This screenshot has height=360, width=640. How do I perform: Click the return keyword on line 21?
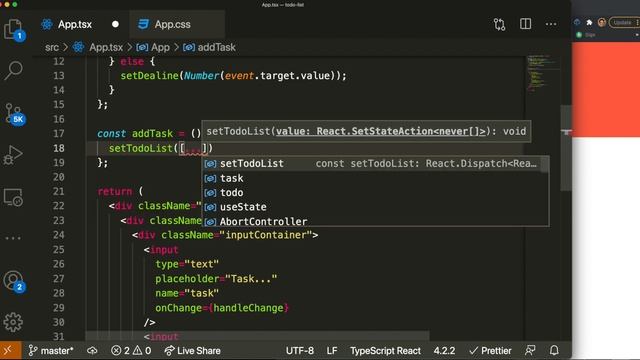pyautogui.click(x=115, y=191)
